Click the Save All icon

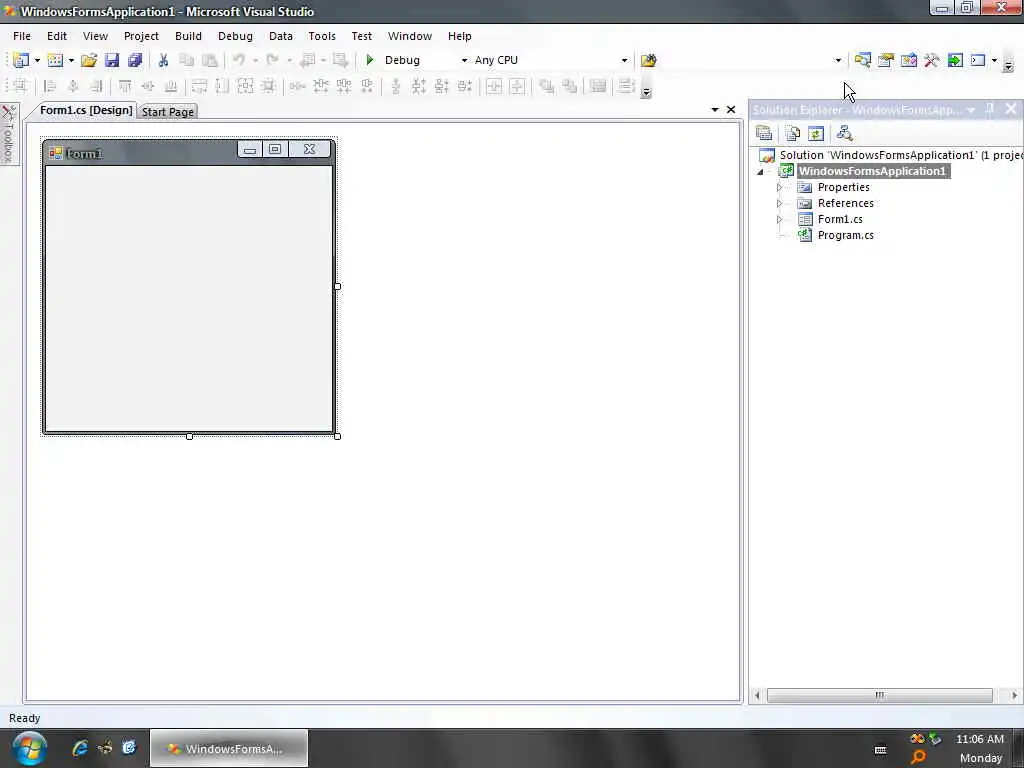pos(135,60)
